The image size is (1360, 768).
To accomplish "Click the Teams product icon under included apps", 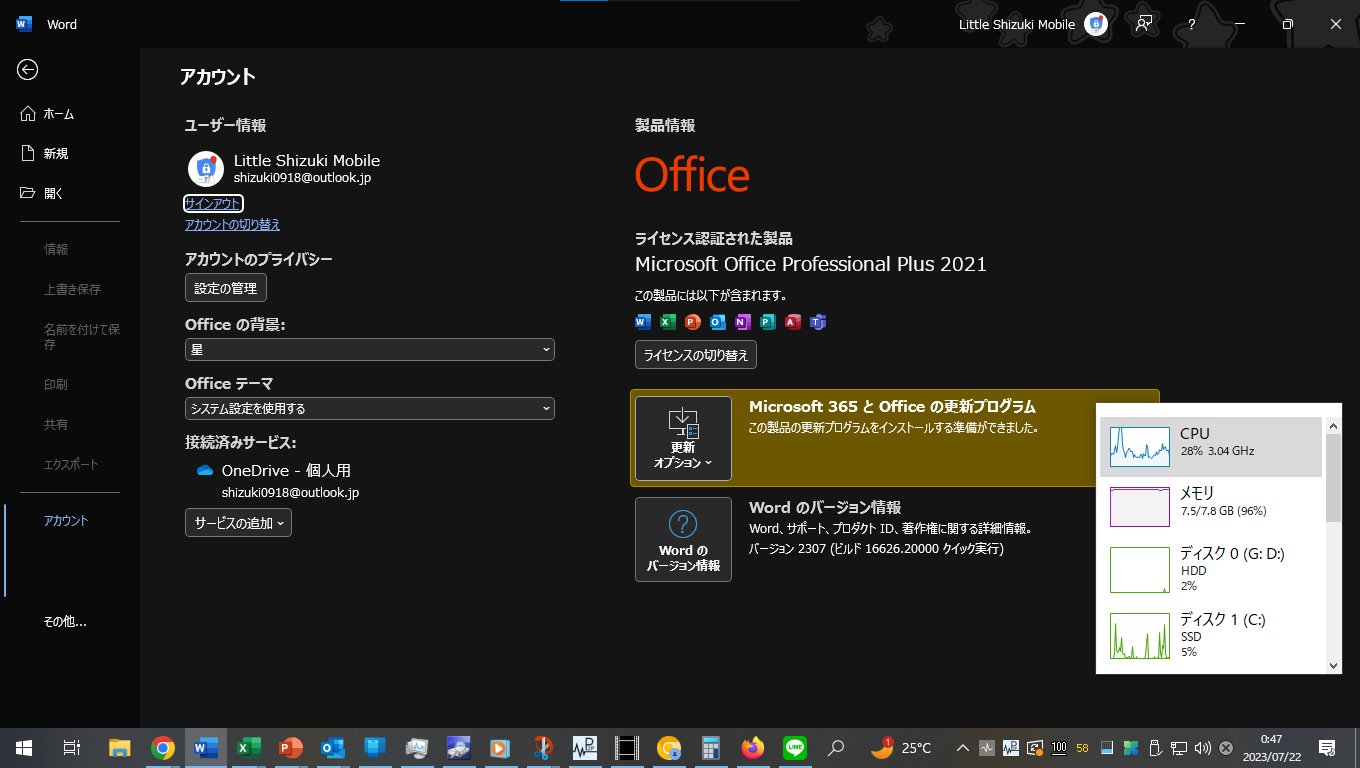I will pos(818,322).
